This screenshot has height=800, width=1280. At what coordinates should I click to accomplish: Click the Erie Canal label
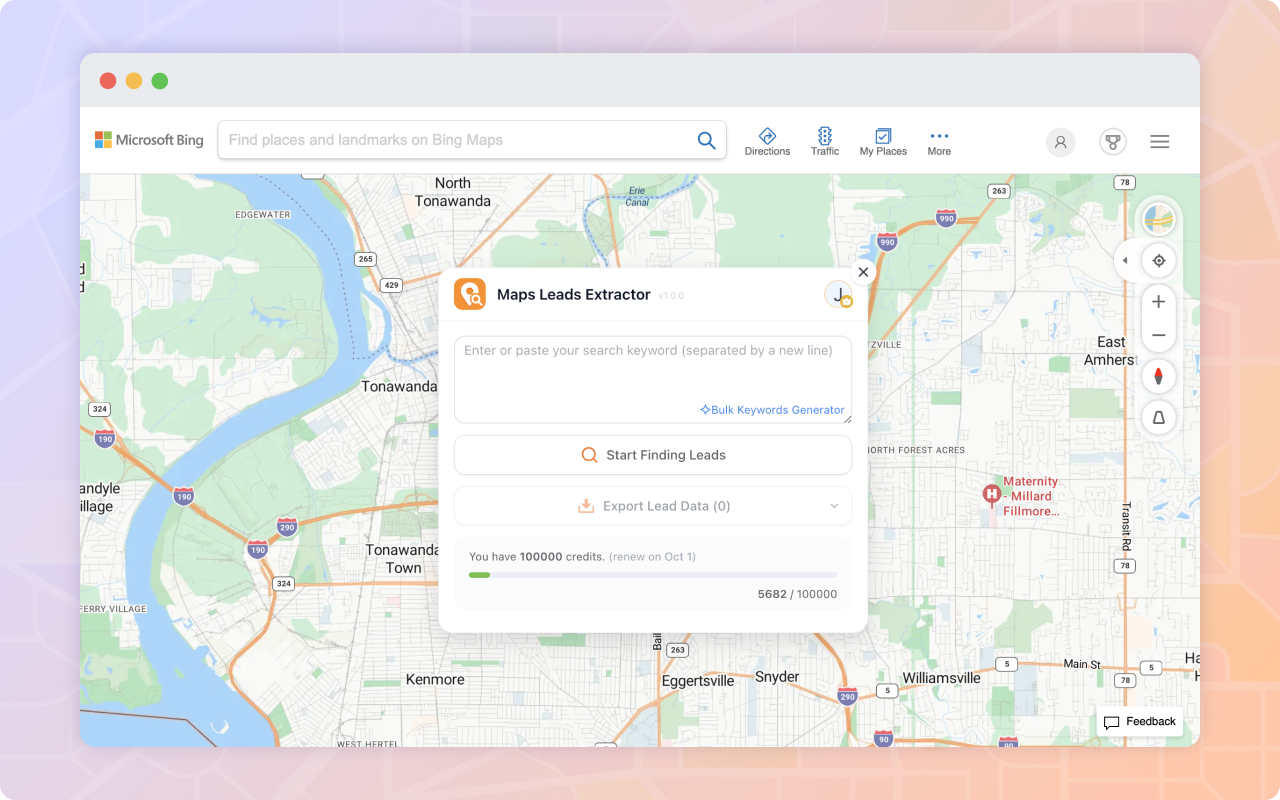tap(637, 196)
